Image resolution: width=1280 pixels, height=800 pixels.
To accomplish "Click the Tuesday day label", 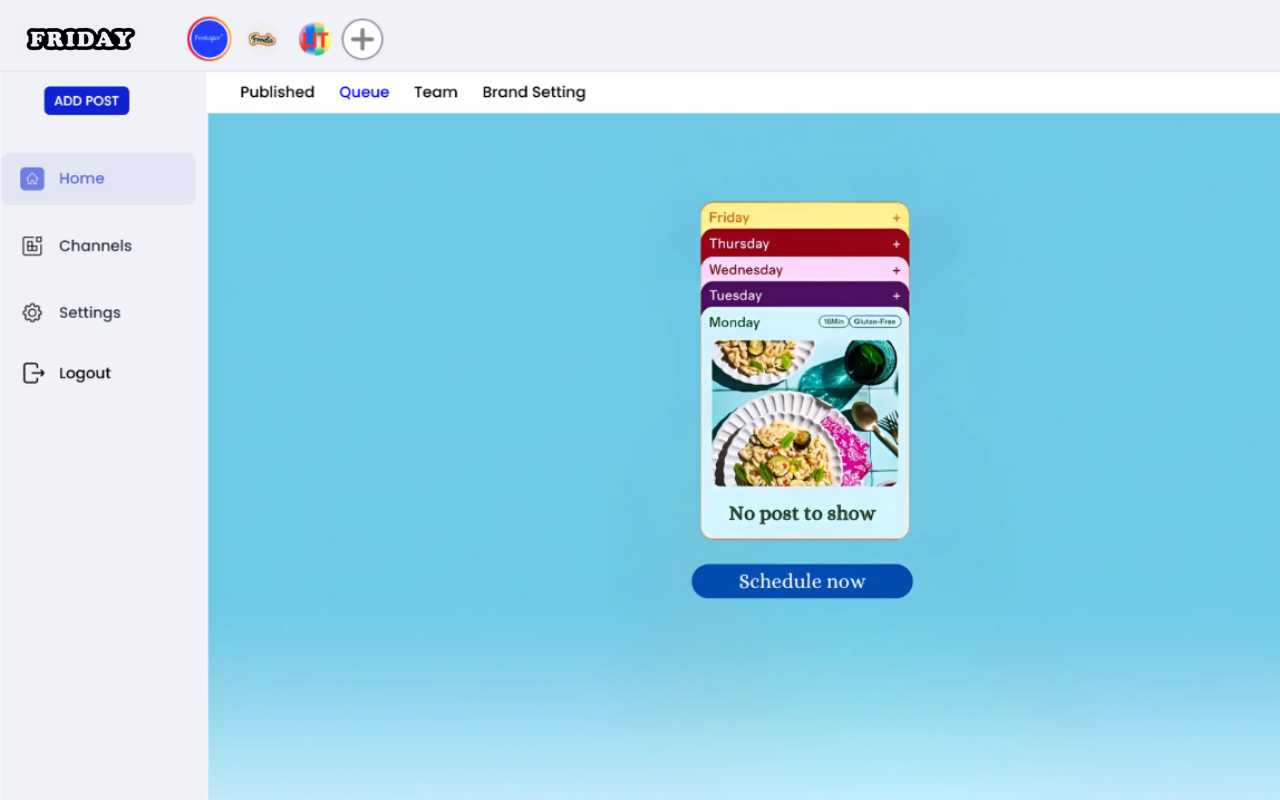I will (735, 295).
